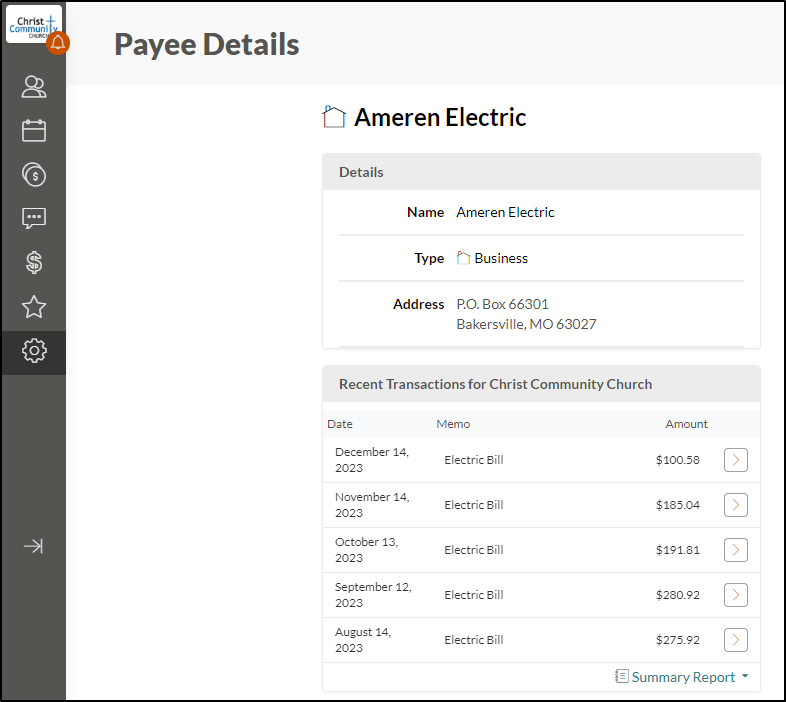This screenshot has height=702, width=786.
Task: Click Electric Bill memo in August row
Action: (474, 640)
